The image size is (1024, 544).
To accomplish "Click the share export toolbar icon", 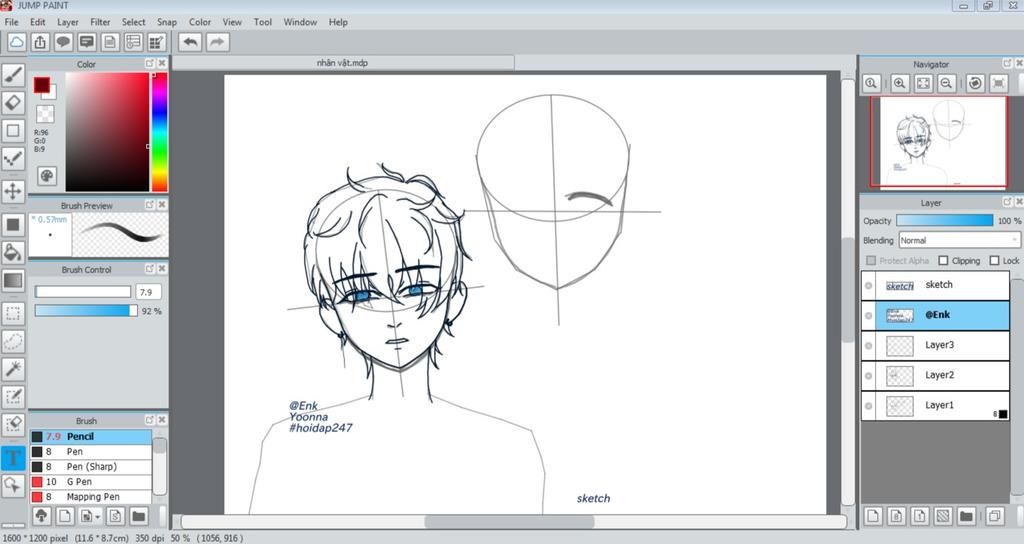I will click(x=40, y=42).
